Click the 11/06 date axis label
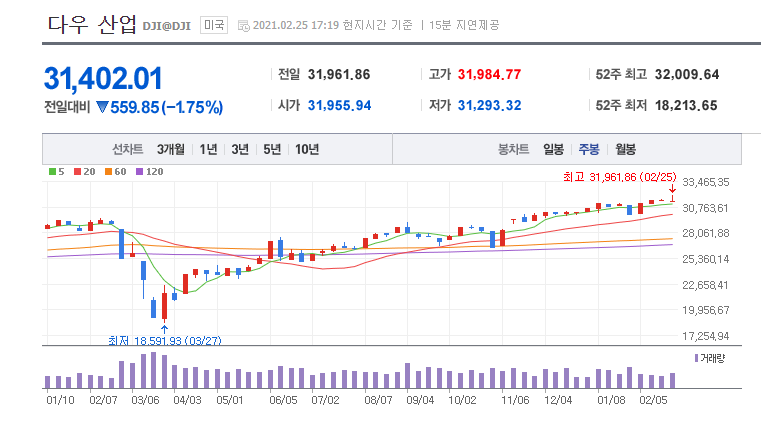The width and height of the screenshot is (761, 421). tap(515, 400)
